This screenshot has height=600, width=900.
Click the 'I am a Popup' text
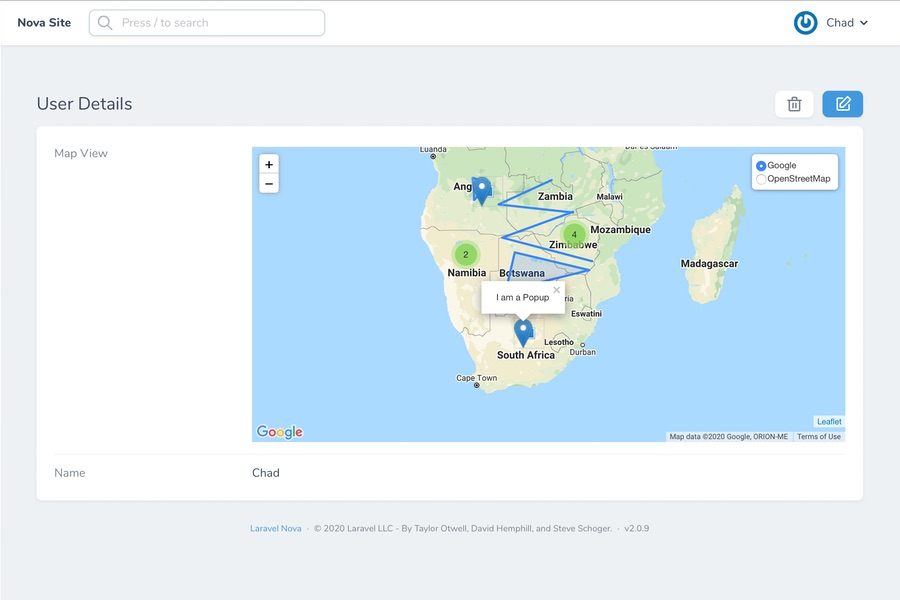[x=522, y=297]
